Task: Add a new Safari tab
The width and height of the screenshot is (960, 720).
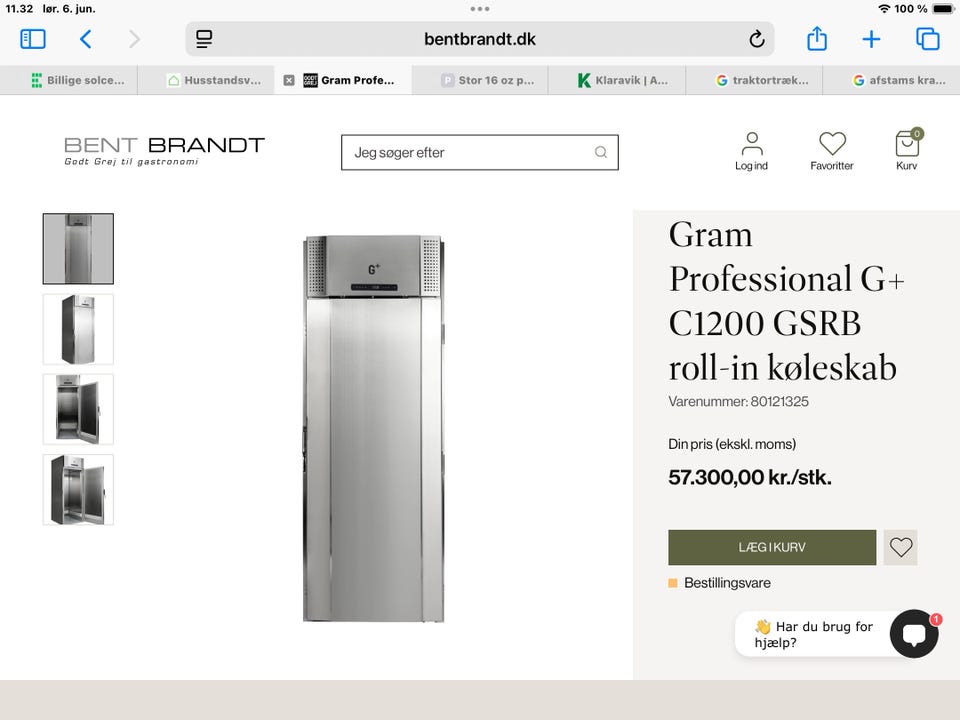Action: point(871,39)
